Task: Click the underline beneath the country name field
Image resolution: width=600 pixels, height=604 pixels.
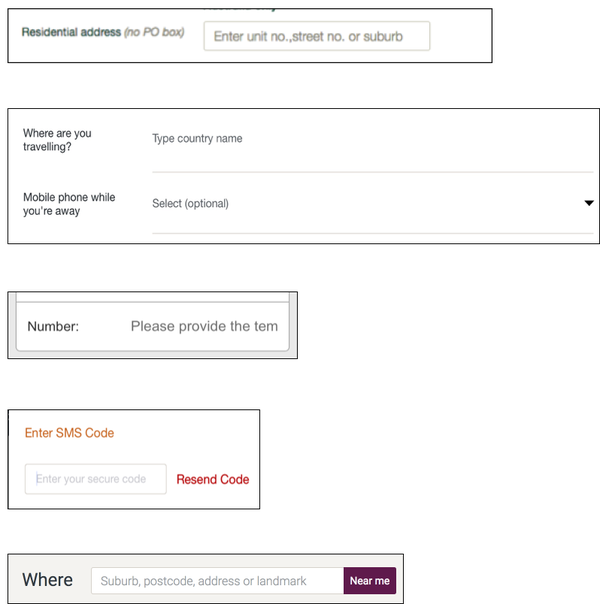Action: click(372, 172)
